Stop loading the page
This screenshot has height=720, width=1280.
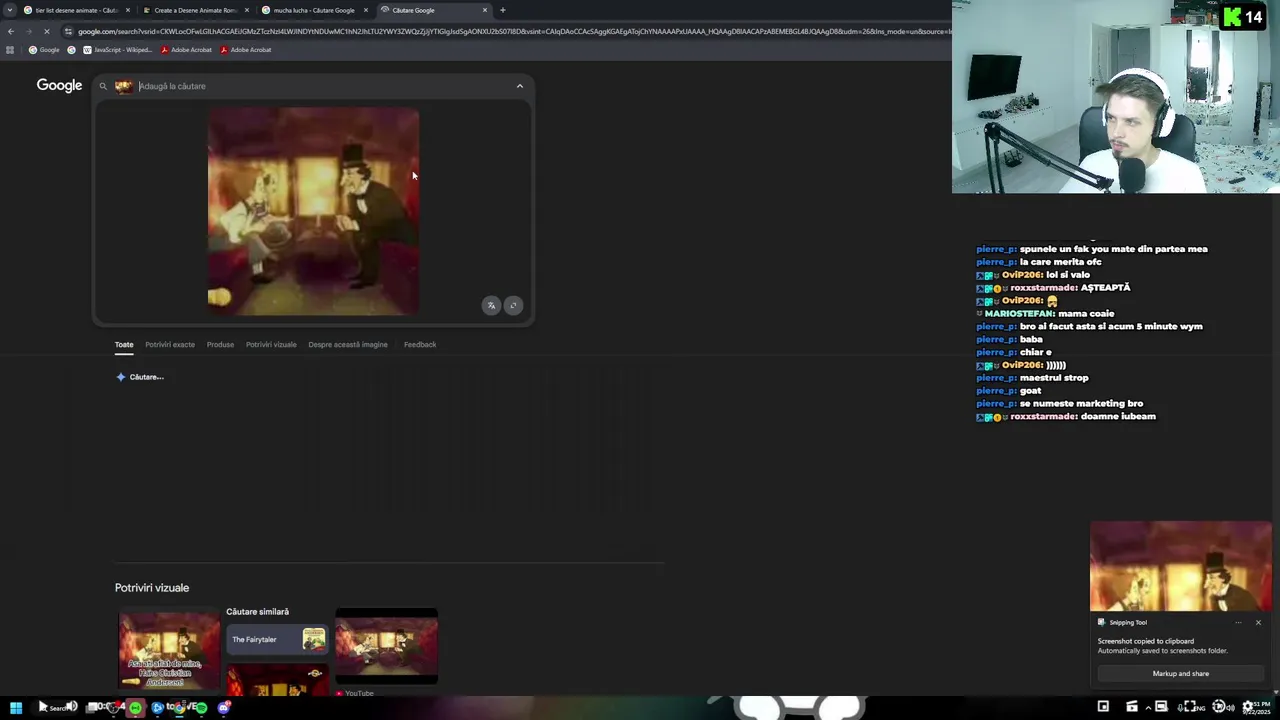pos(47,31)
